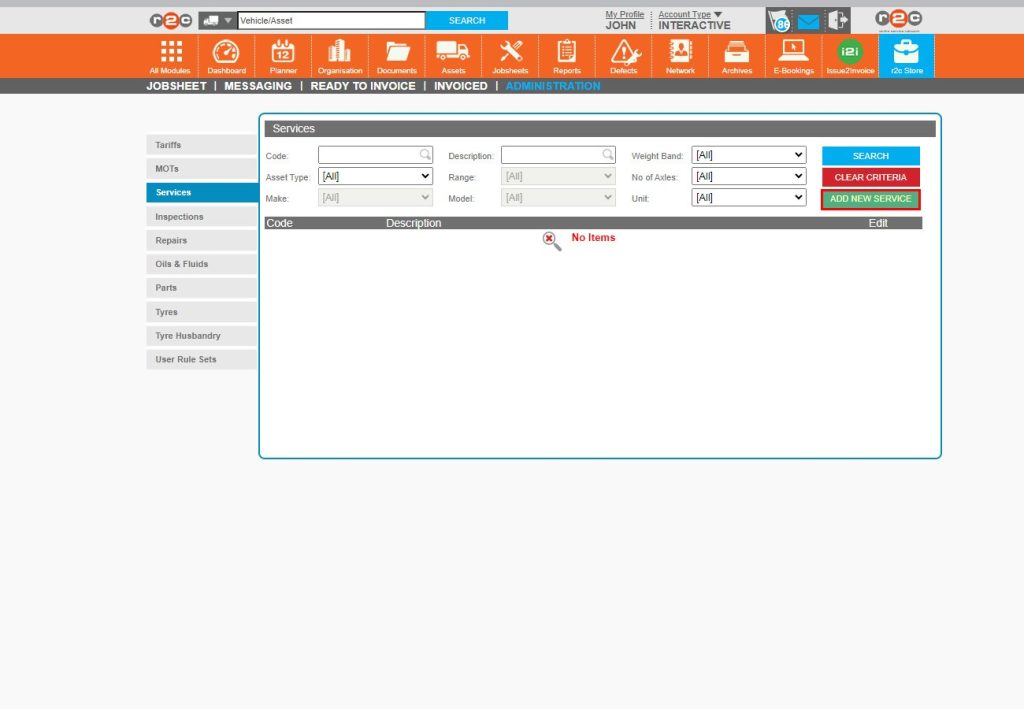Image resolution: width=1024 pixels, height=709 pixels.
Task: Open Tyre Husbandry in the sidebar
Action: coord(202,336)
